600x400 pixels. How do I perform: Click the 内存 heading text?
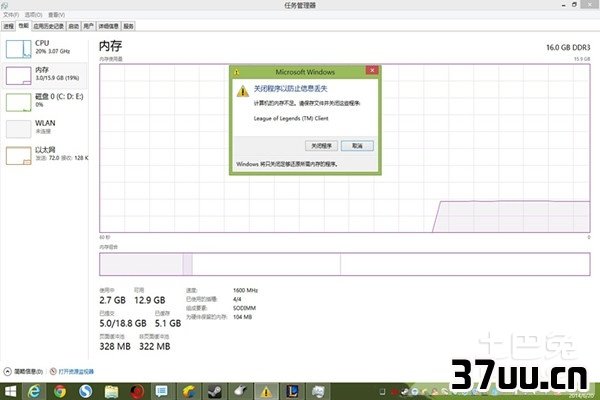tap(111, 46)
